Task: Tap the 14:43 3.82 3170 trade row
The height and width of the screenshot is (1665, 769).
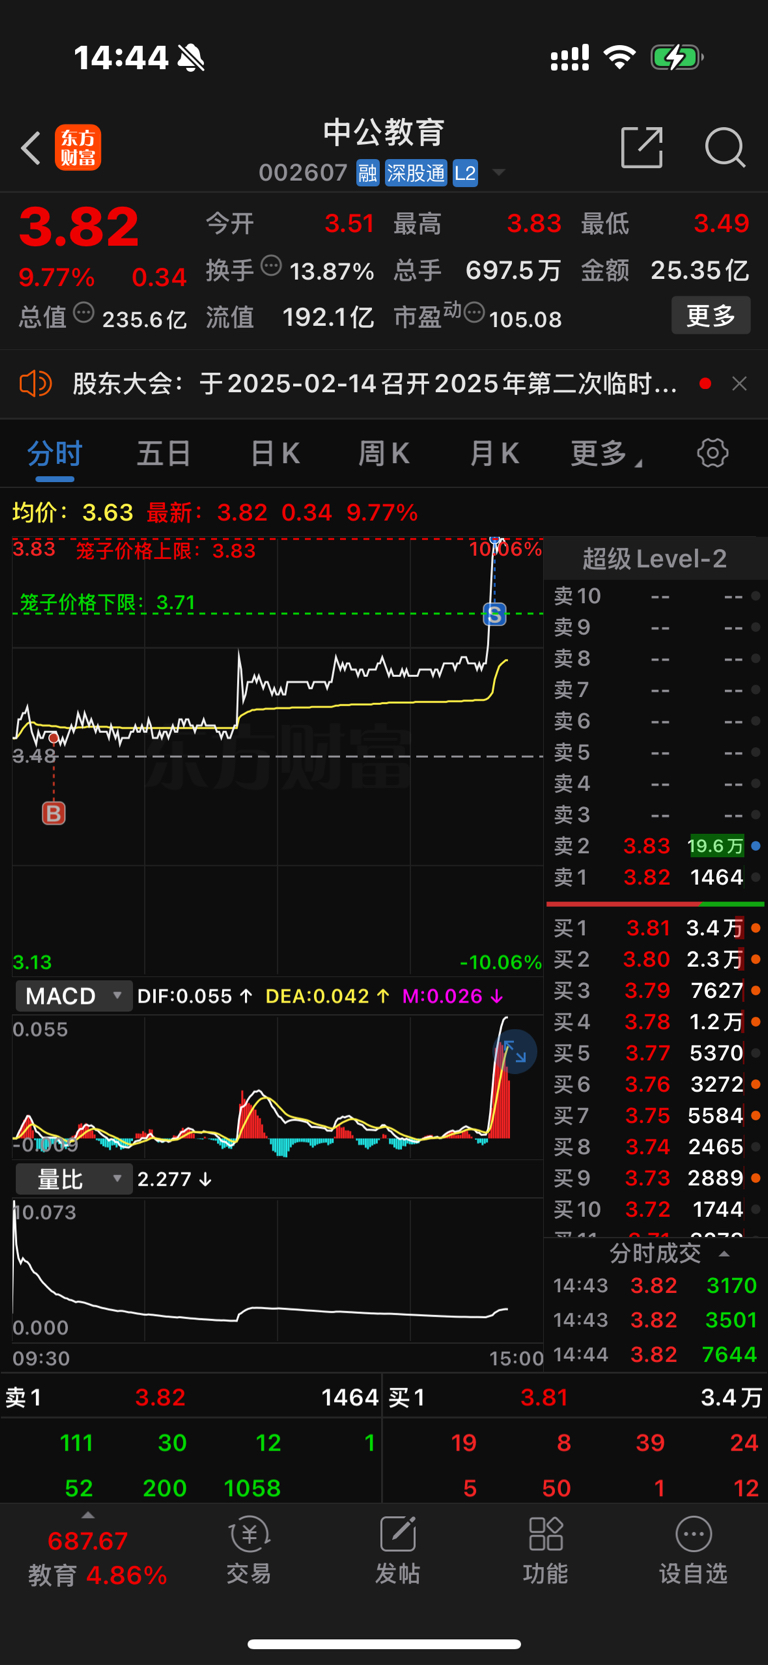Action: click(655, 1285)
